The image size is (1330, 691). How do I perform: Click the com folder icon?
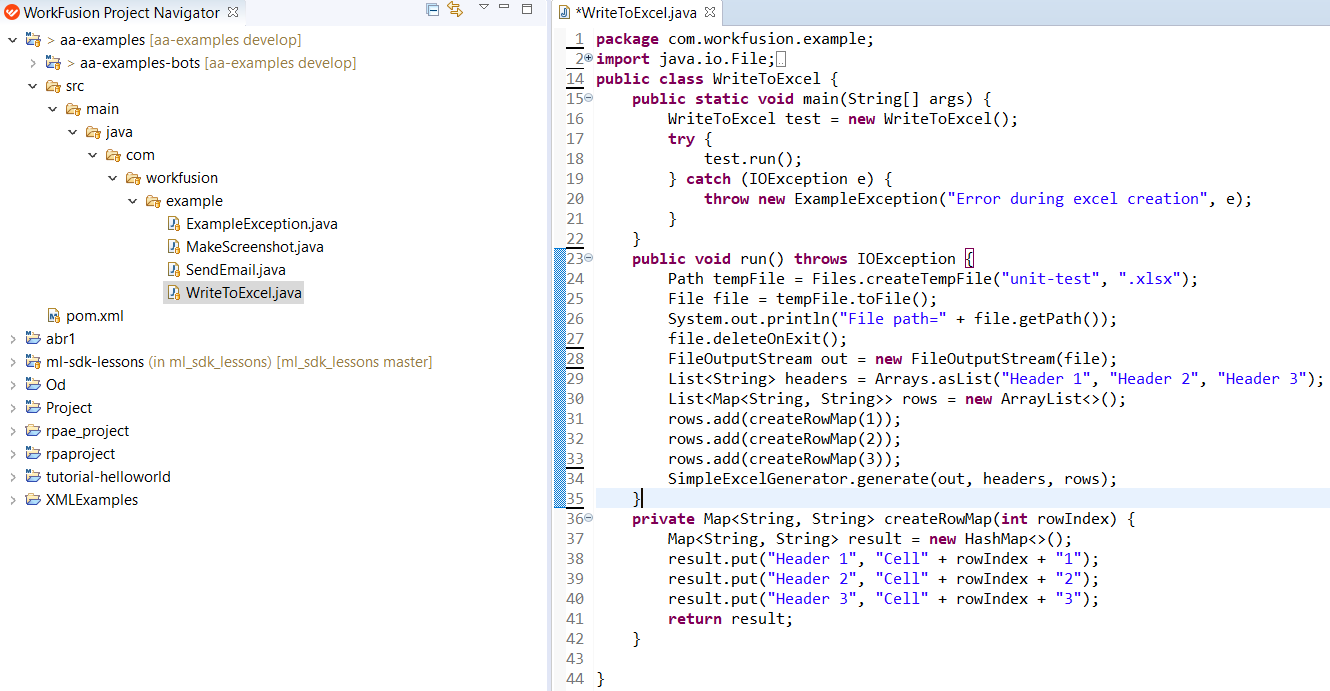(113, 155)
